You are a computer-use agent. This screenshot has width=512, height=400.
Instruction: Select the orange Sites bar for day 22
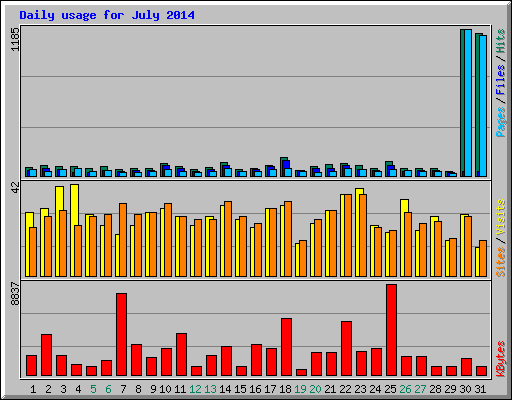348,235
